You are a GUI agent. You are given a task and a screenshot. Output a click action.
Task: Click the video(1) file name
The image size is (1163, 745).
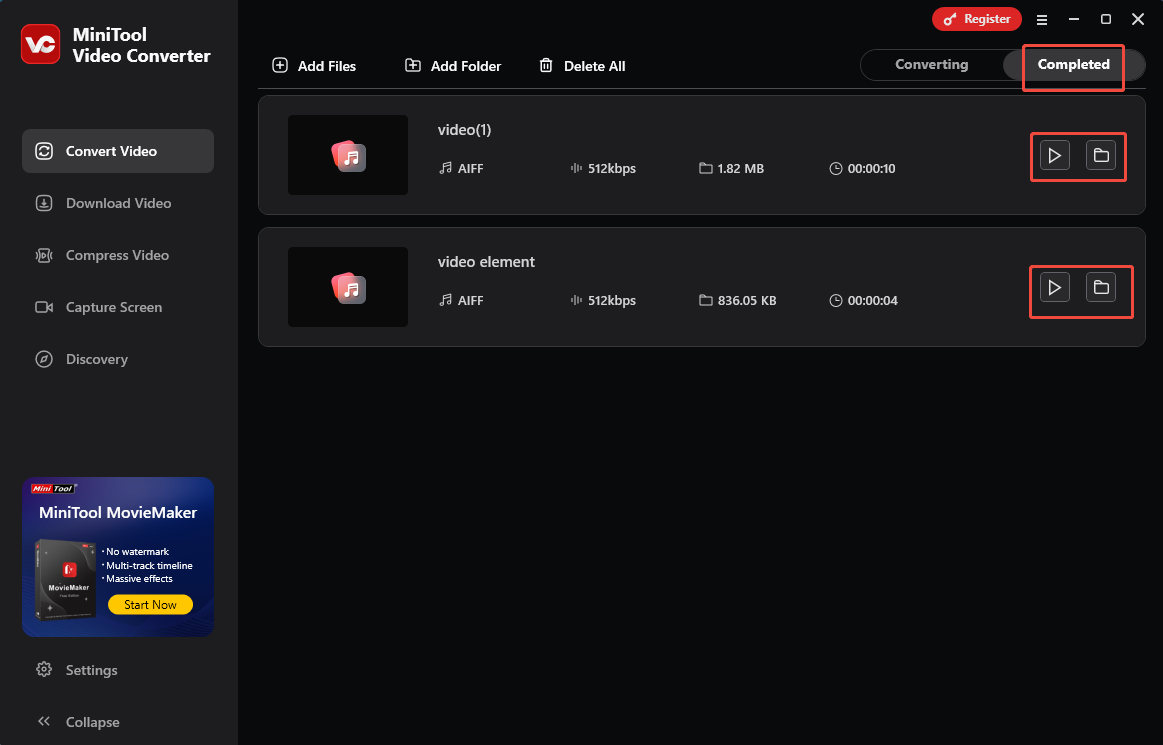pyautogui.click(x=464, y=130)
